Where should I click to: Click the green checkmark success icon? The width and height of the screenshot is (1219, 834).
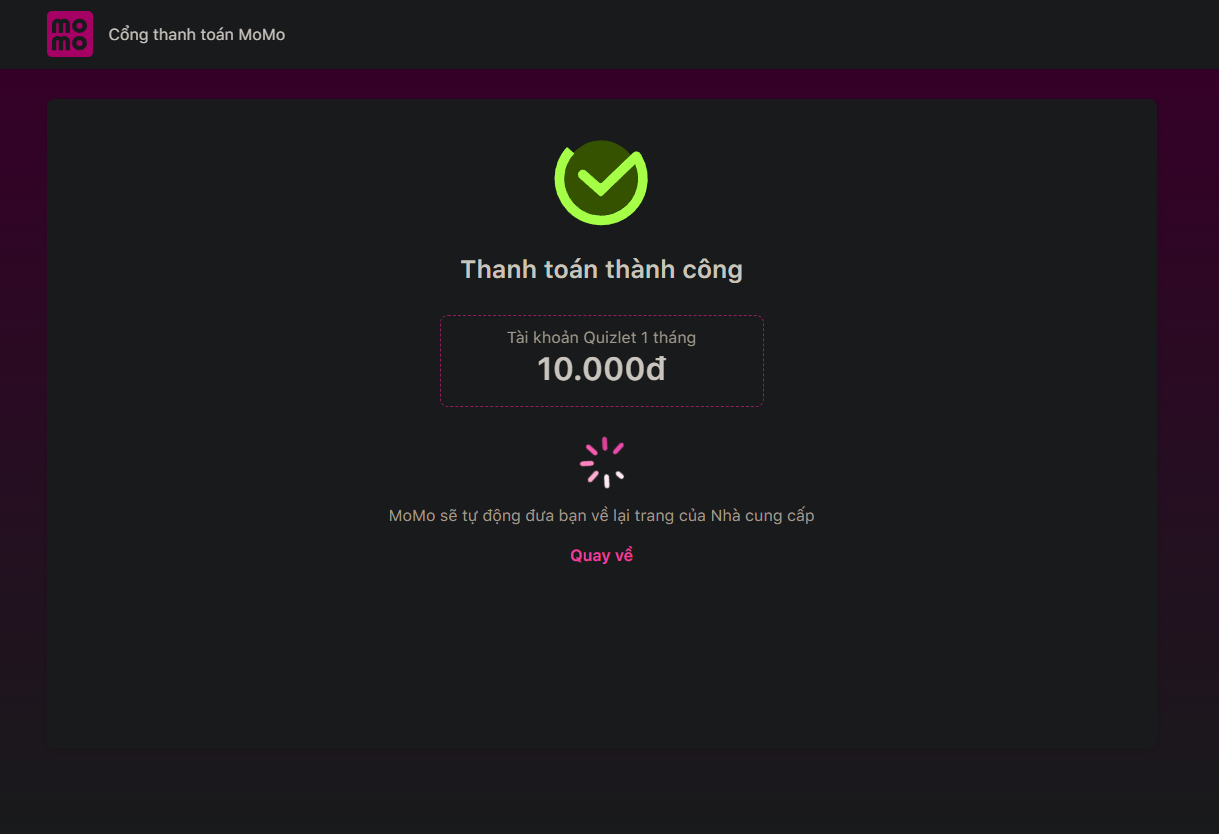click(601, 182)
